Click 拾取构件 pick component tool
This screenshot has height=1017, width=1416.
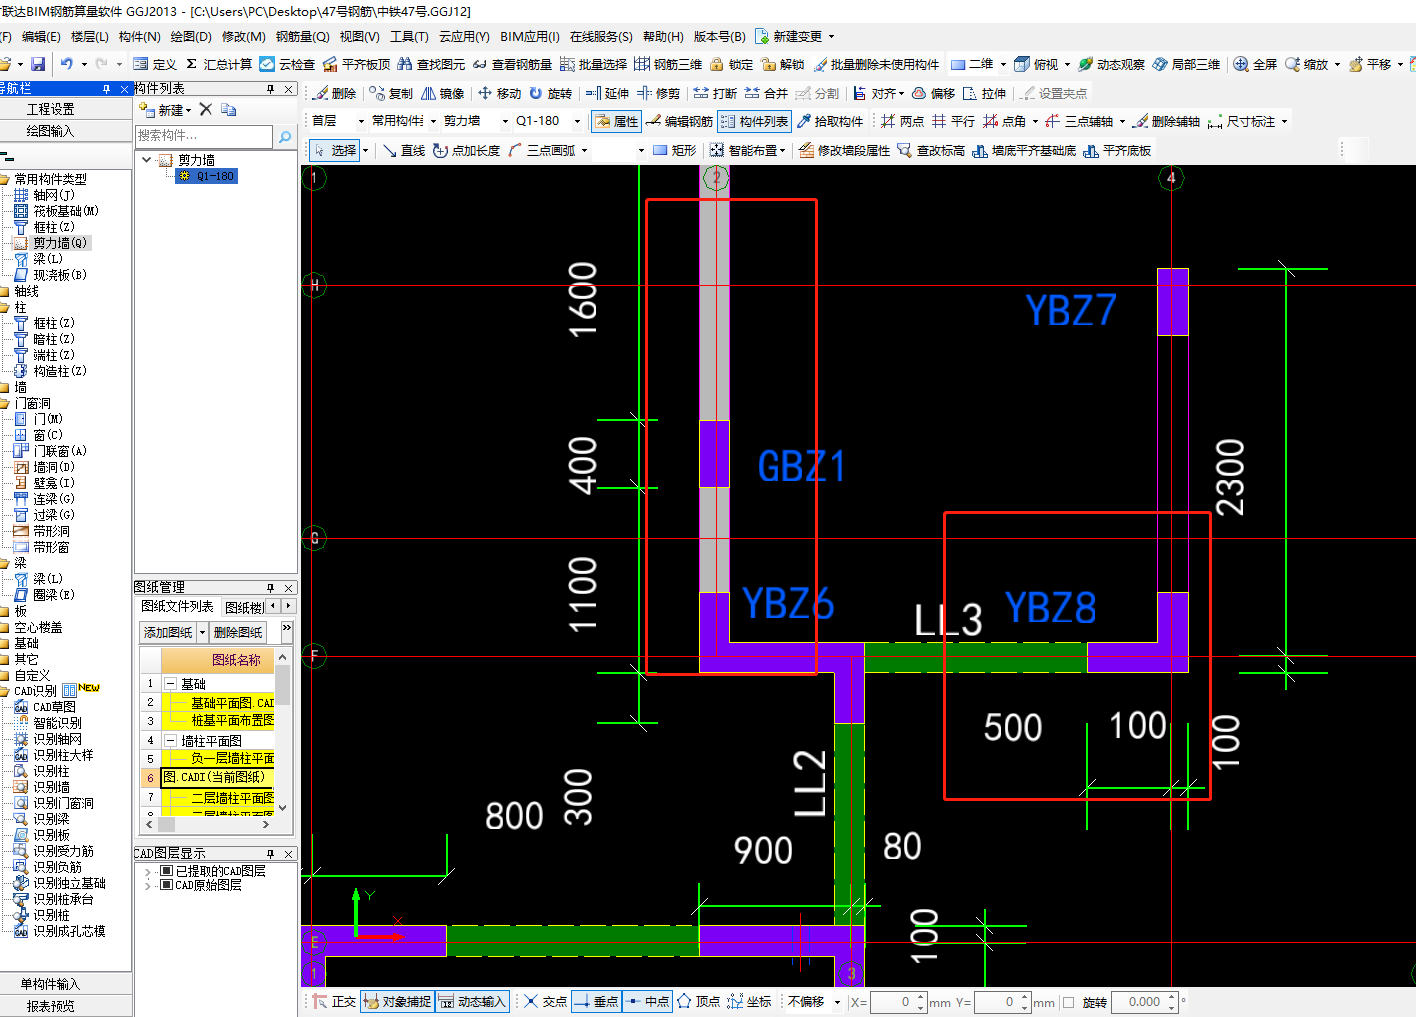830,121
